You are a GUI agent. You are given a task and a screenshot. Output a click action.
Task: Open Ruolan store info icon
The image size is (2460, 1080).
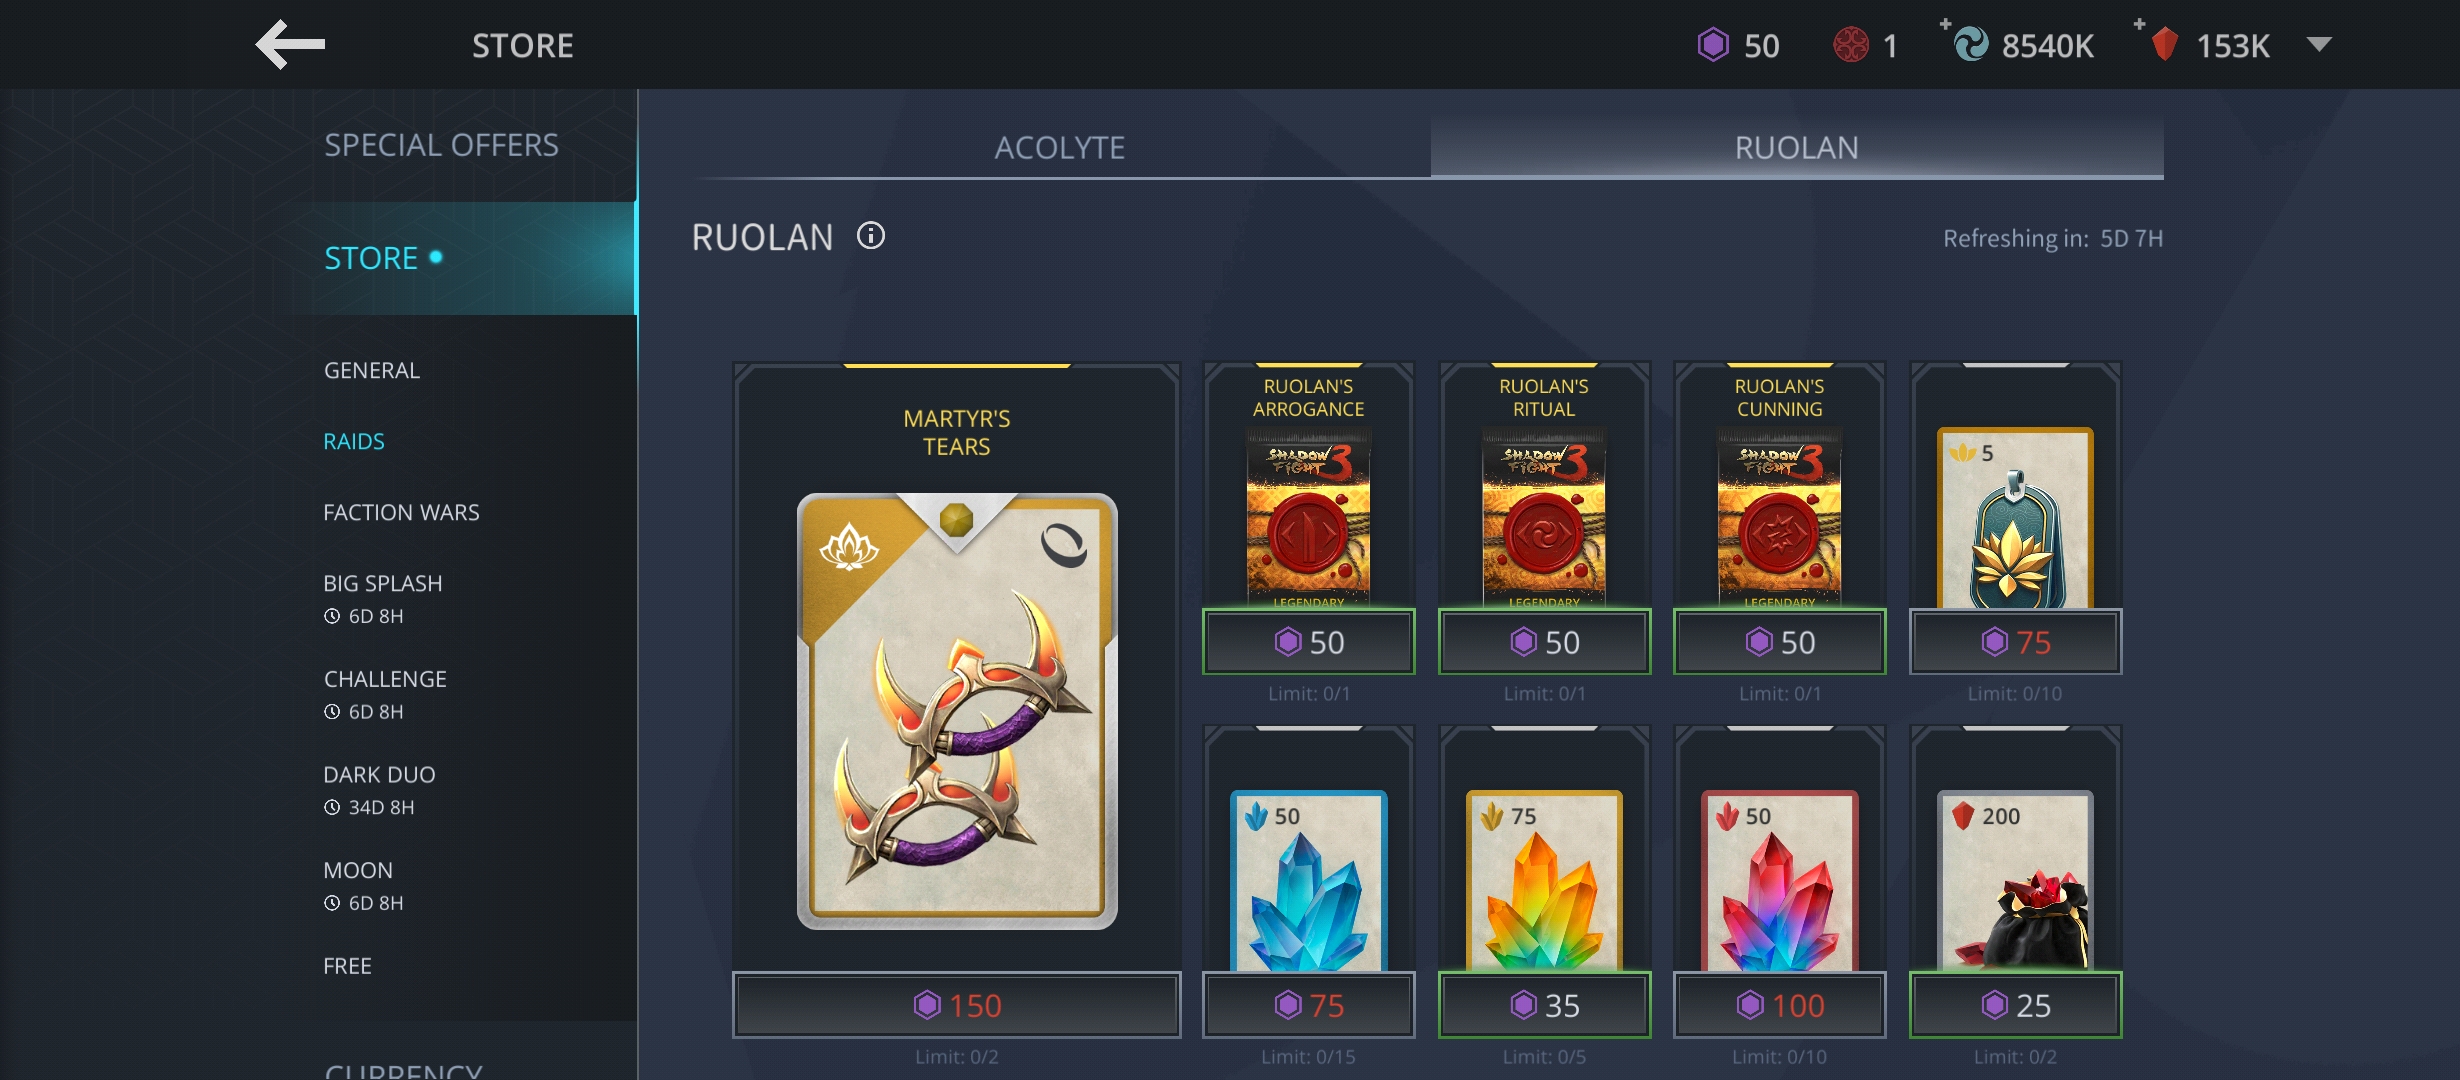[871, 236]
